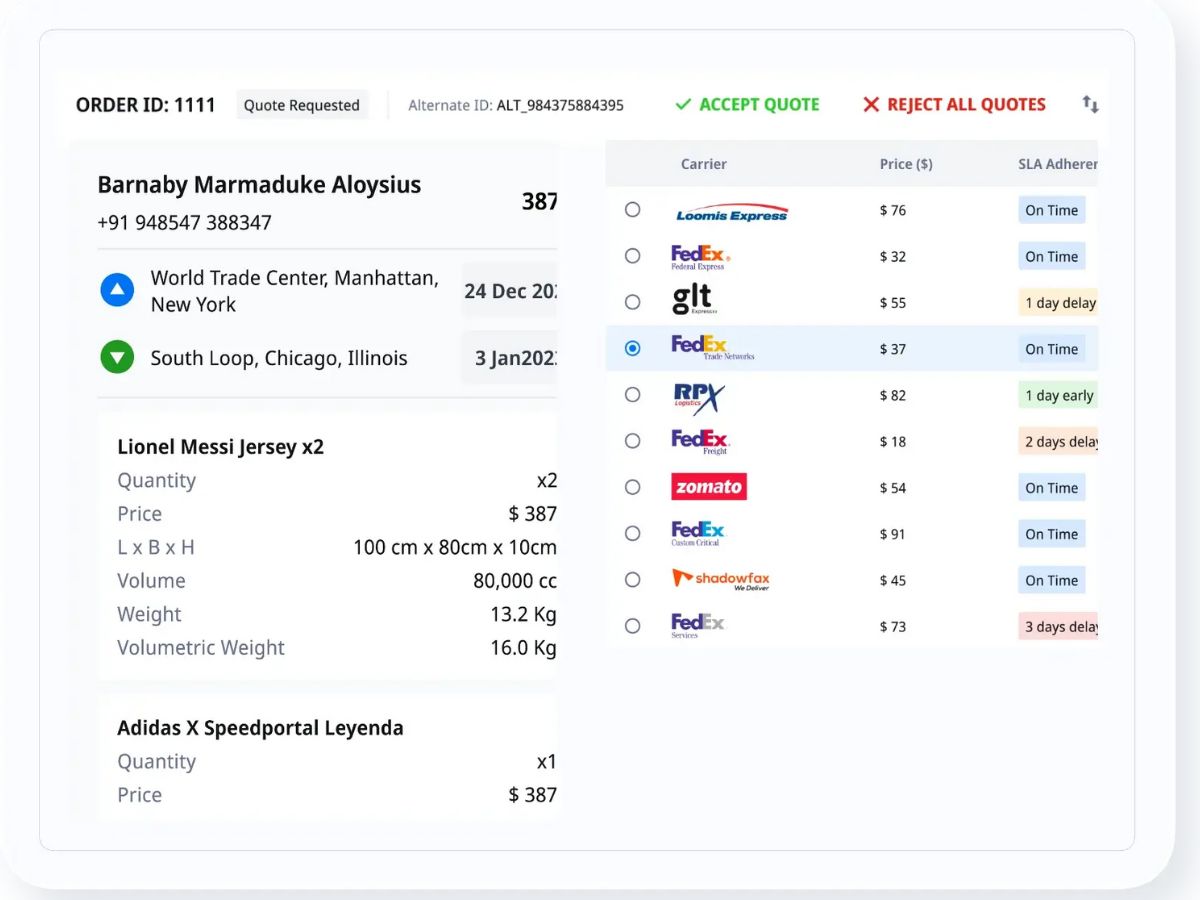1200x900 pixels.
Task: Click the World Trade Center pickup address
Action: (295, 291)
